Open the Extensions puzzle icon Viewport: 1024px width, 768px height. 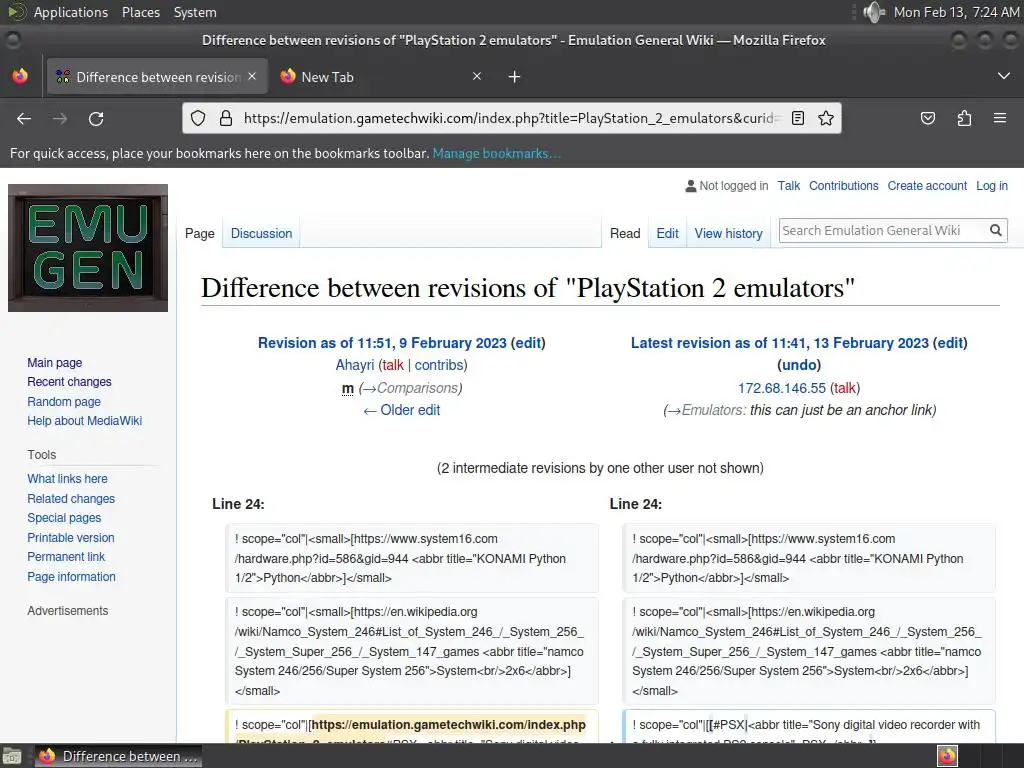click(x=964, y=118)
